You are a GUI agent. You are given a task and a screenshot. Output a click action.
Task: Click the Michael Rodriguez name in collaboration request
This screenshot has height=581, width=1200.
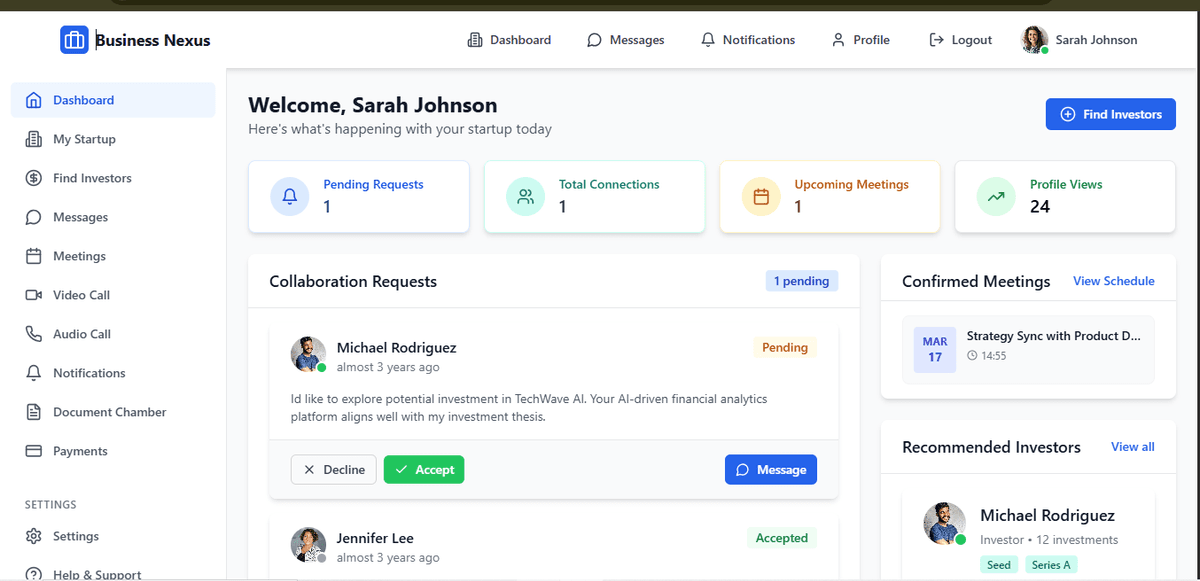397,348
